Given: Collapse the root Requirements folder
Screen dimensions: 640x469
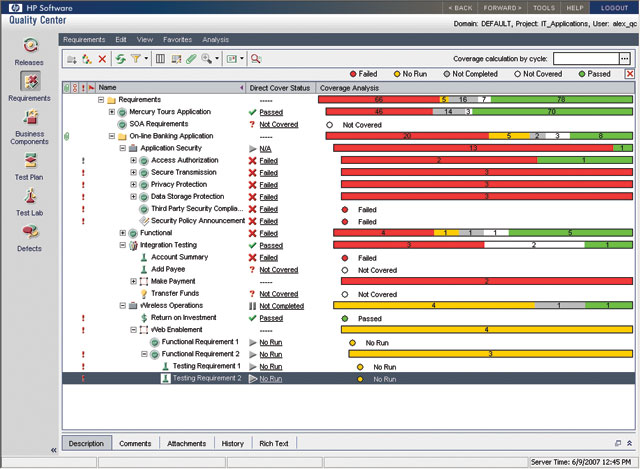Looking at the screenshot, I should [x=101, y=100].
